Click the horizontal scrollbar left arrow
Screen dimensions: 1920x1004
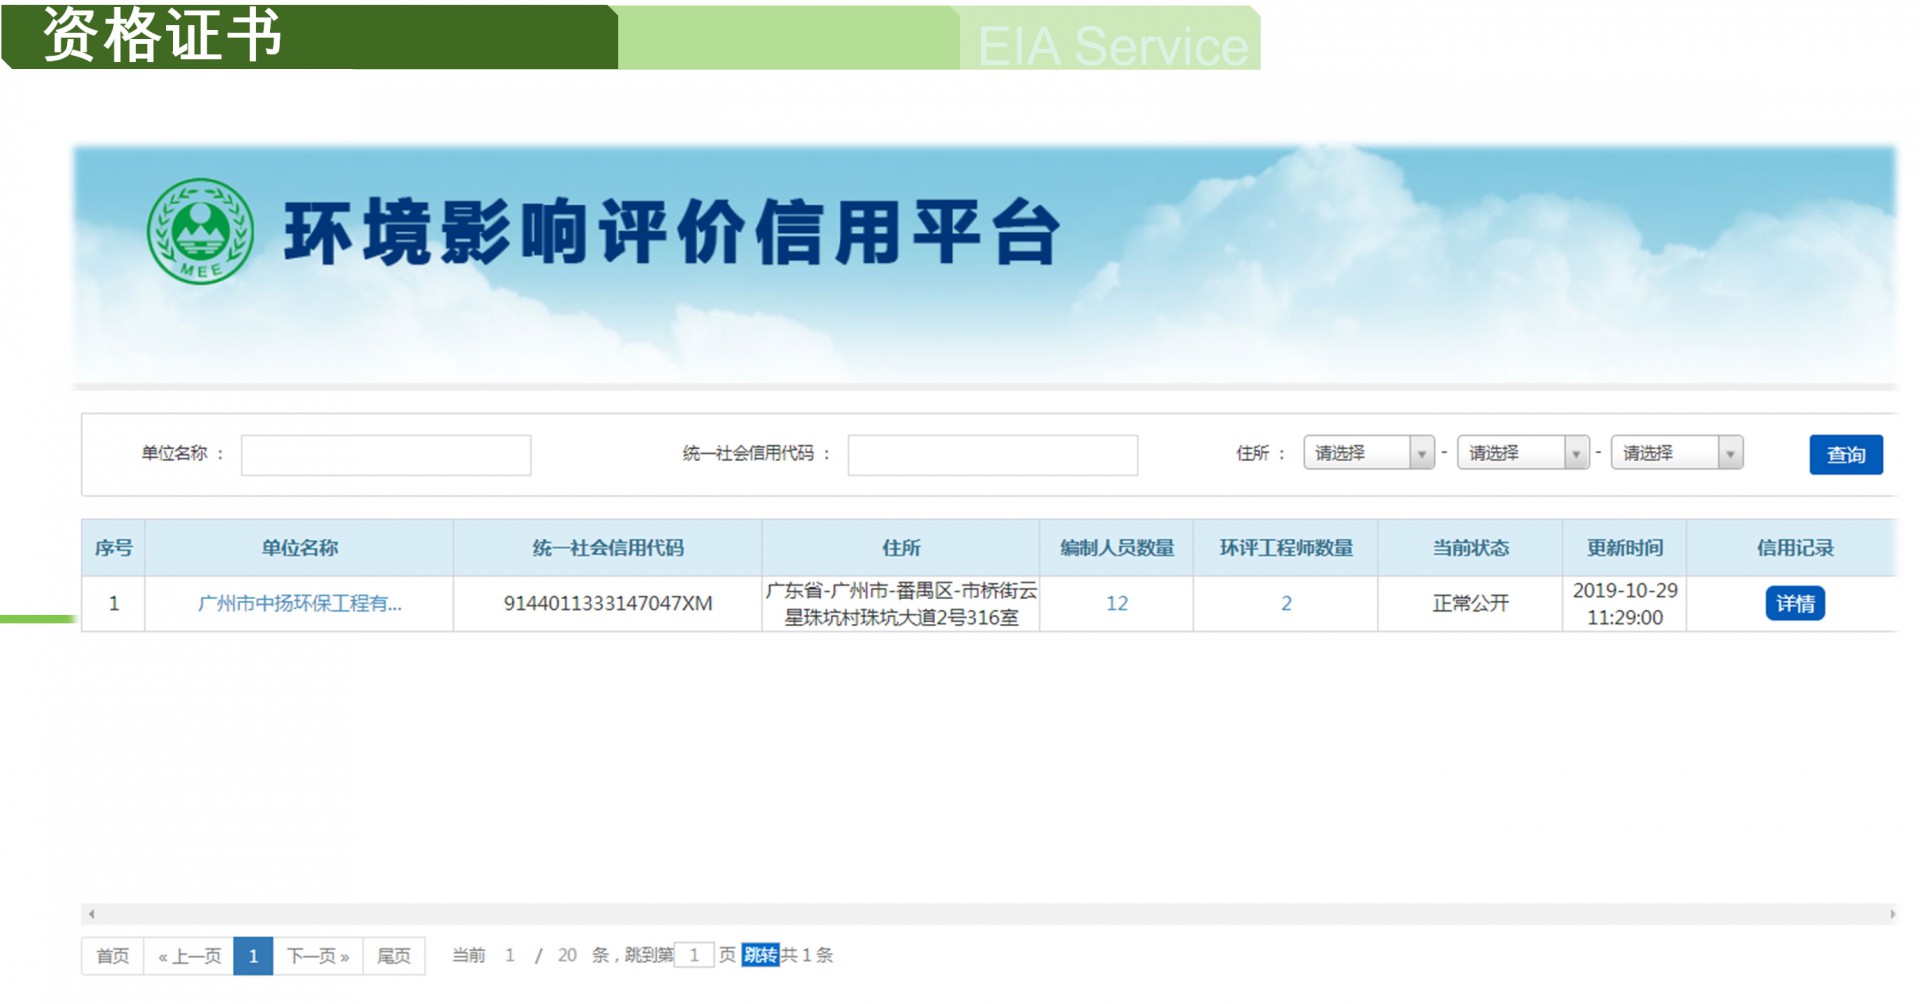92,914
